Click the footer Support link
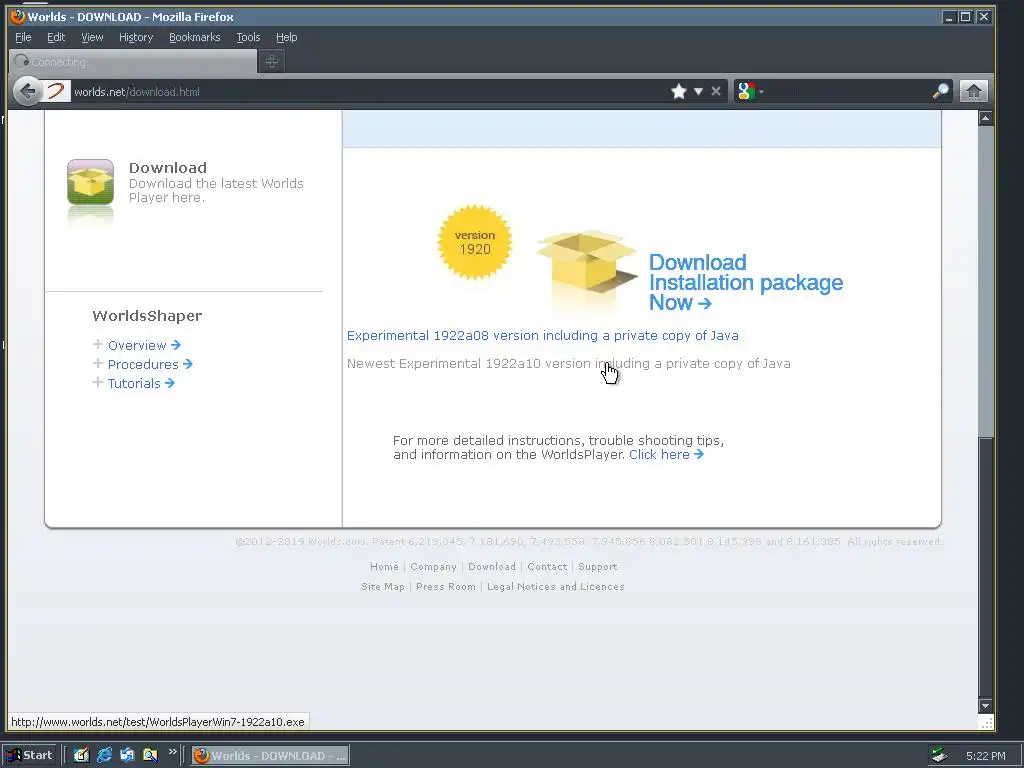The height and width of the screenshot is (768, 1024). click(x=598, y=567)
